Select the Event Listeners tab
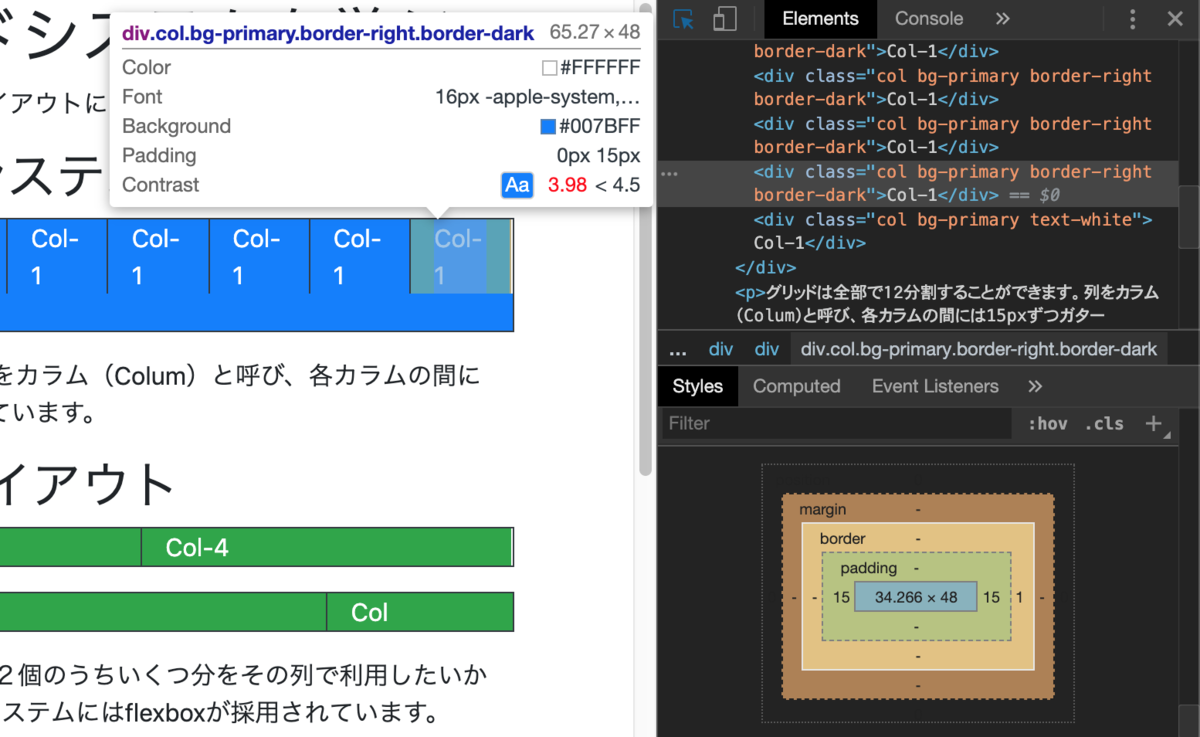Viewport: 1200px width, 737px height. pyautogui.click(x=934, y=386)
